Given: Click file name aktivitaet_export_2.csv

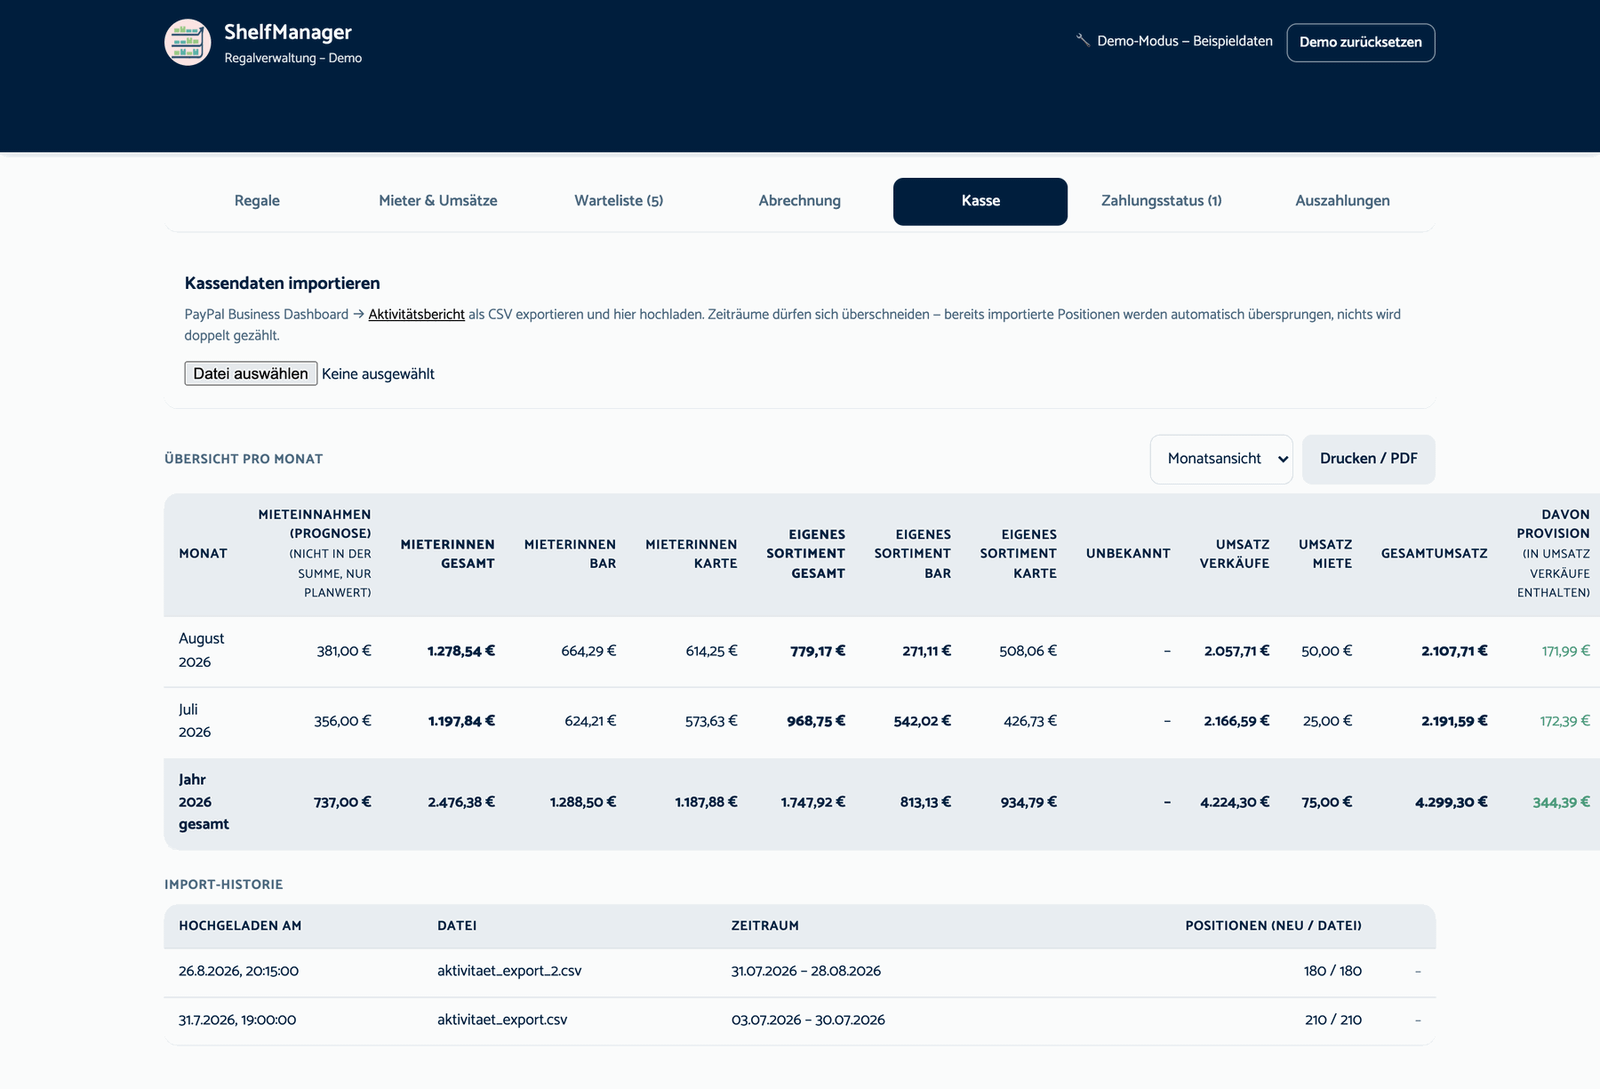Looking at the screenshot, I should 509,971.
